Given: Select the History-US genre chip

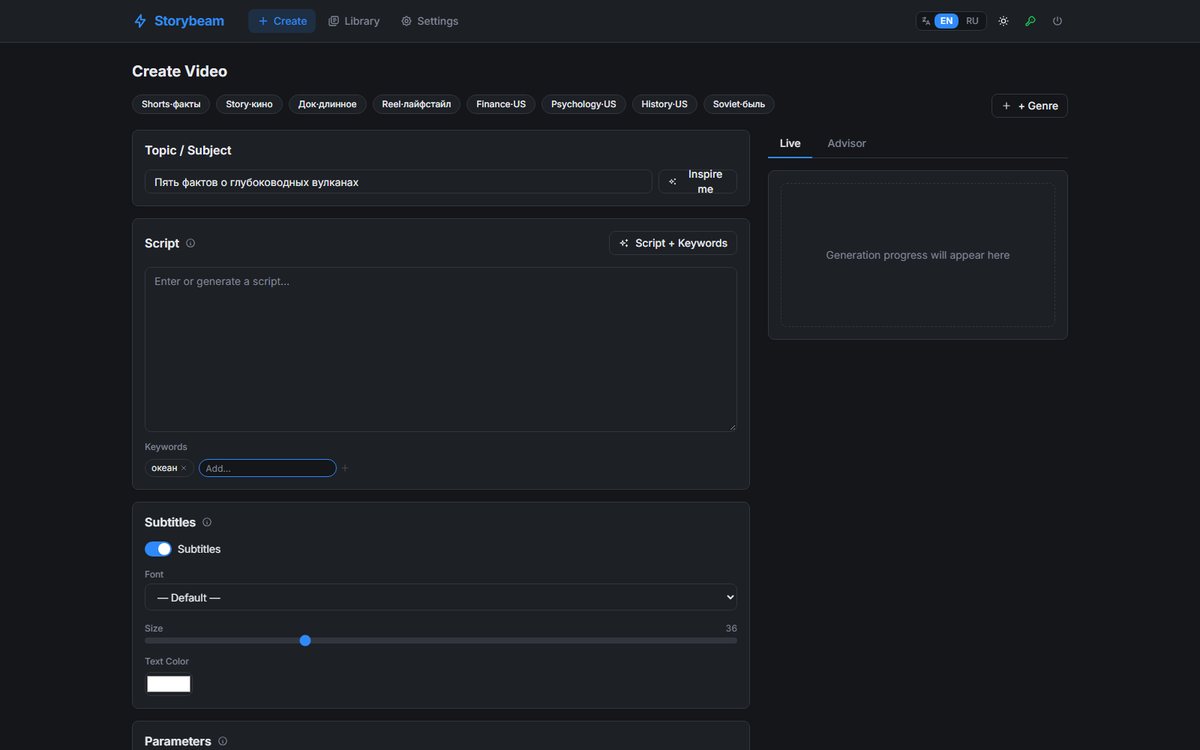Looking at the screenshot, I should [665, 104].
